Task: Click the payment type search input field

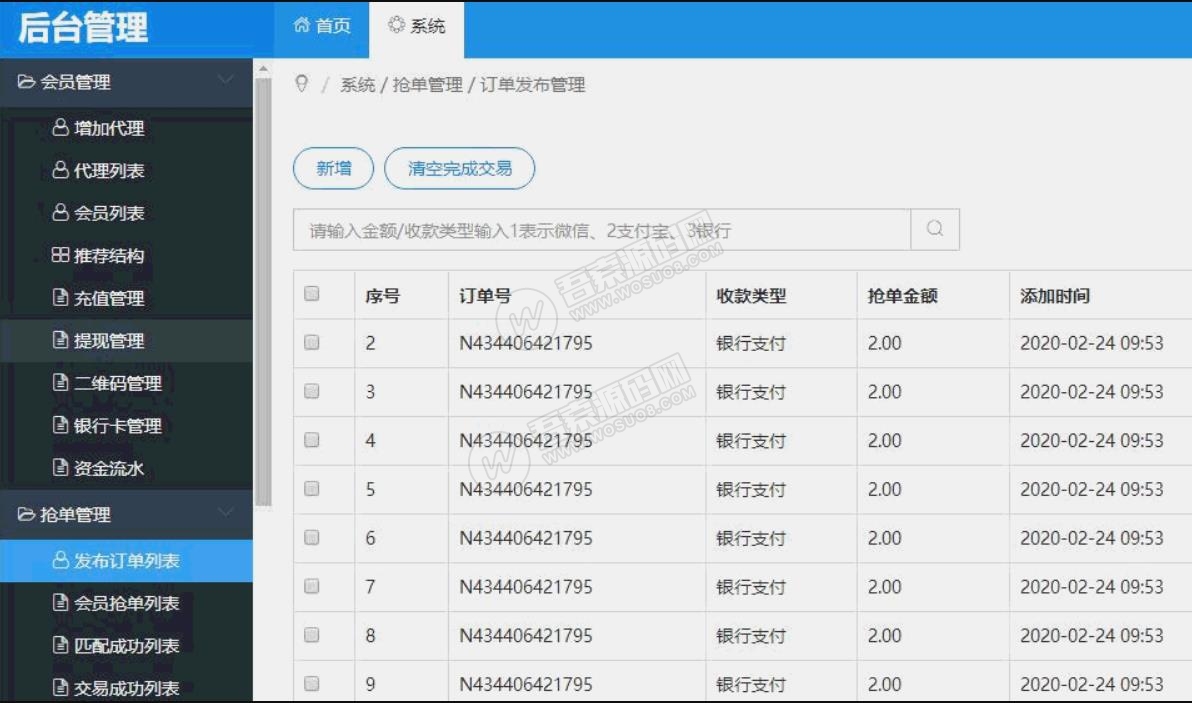Action: point(600,228)
